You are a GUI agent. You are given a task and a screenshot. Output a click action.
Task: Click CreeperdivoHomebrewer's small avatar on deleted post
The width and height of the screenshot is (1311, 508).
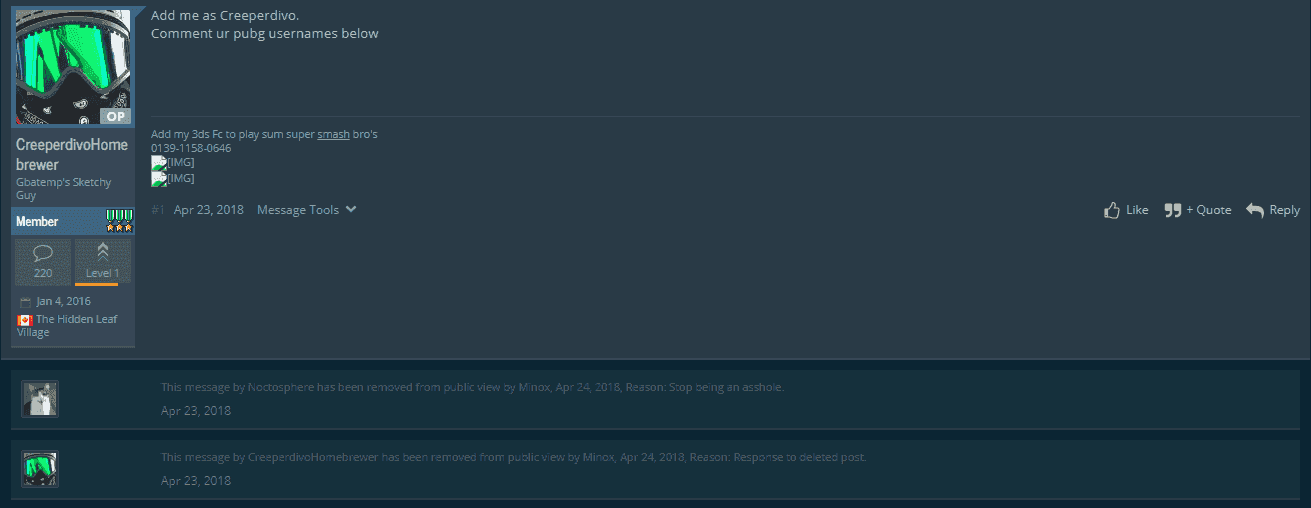point(40,469)
